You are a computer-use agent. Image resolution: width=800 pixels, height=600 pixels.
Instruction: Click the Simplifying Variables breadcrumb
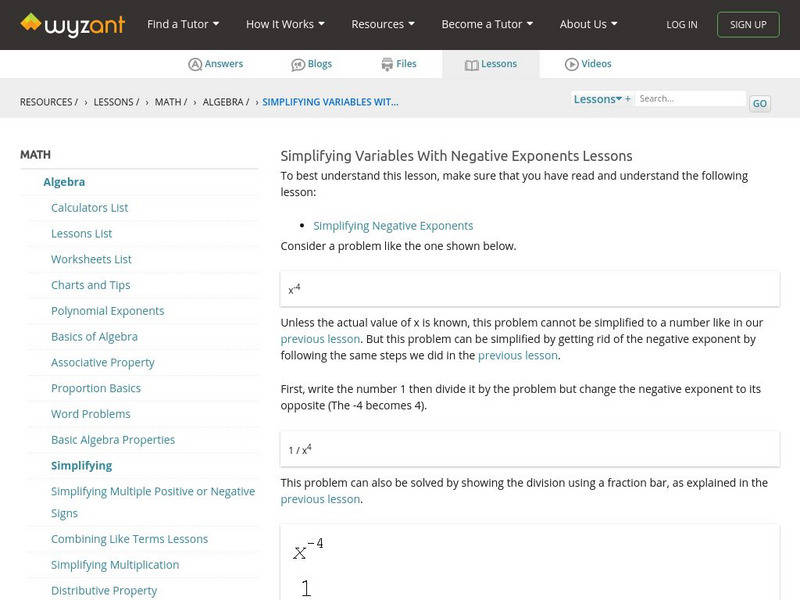point(330,102)
